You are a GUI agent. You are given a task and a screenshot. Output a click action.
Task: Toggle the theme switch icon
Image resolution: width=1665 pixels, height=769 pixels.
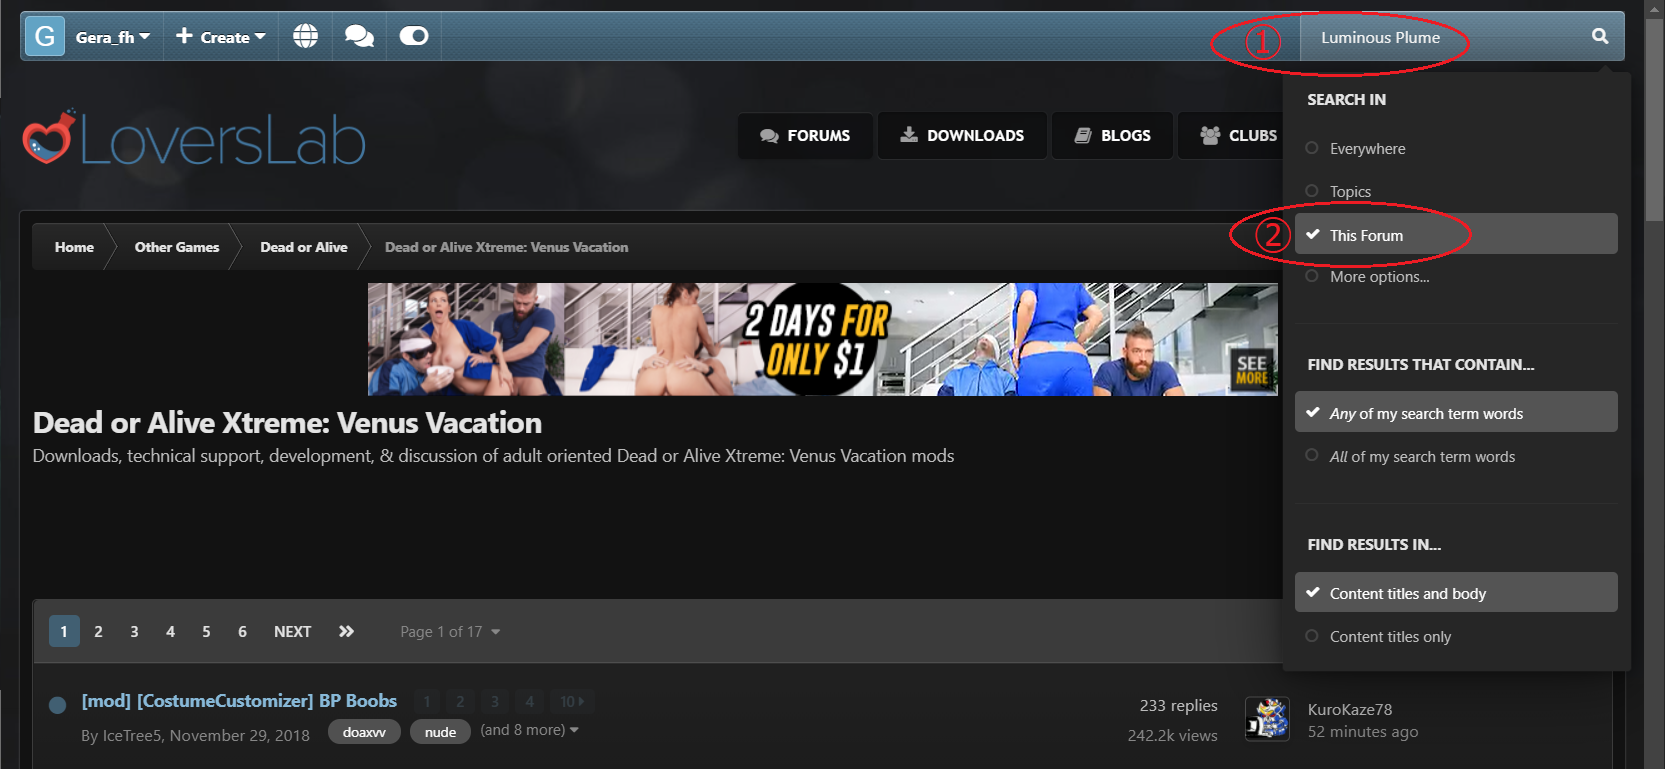click(x=414, y=37)
